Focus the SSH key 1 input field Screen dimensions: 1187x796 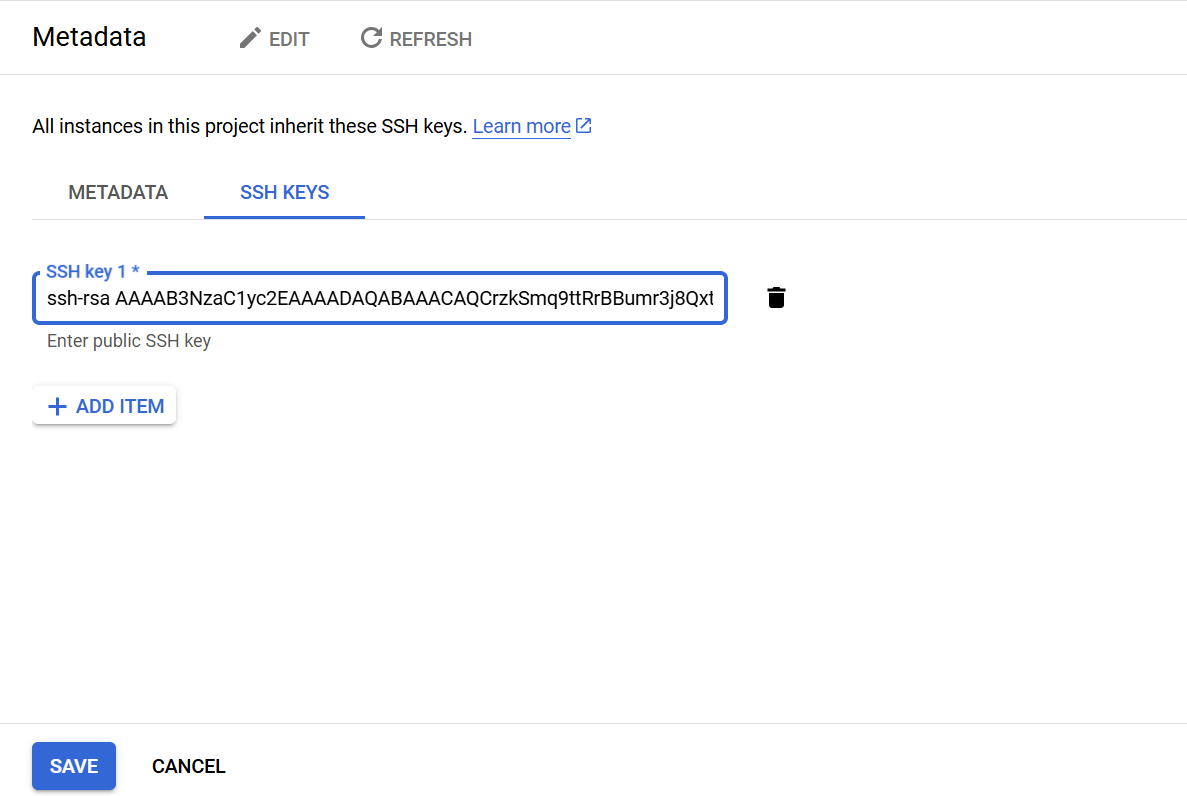(x=380, y=298)
